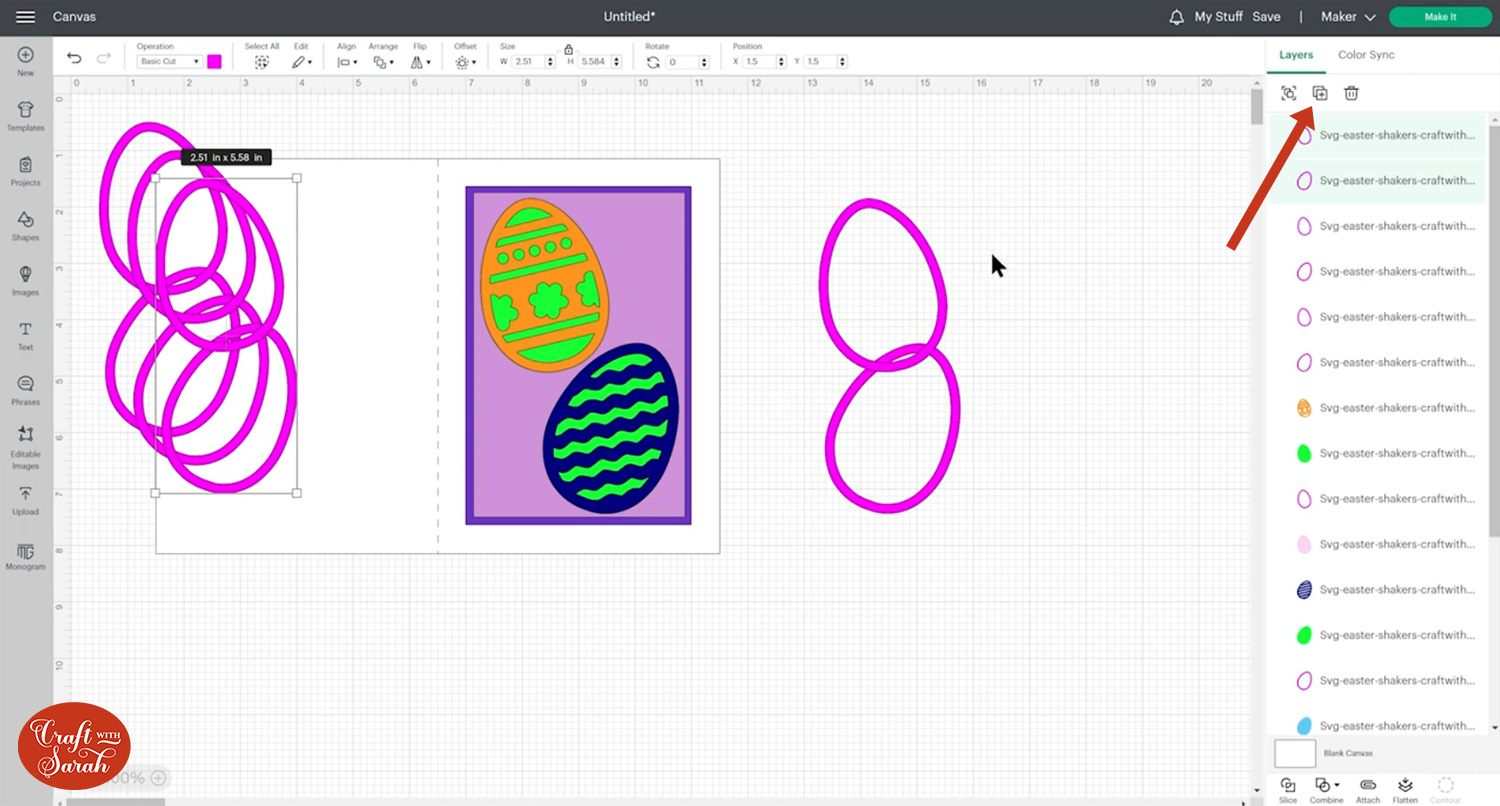Open the Templates tool

25,116
